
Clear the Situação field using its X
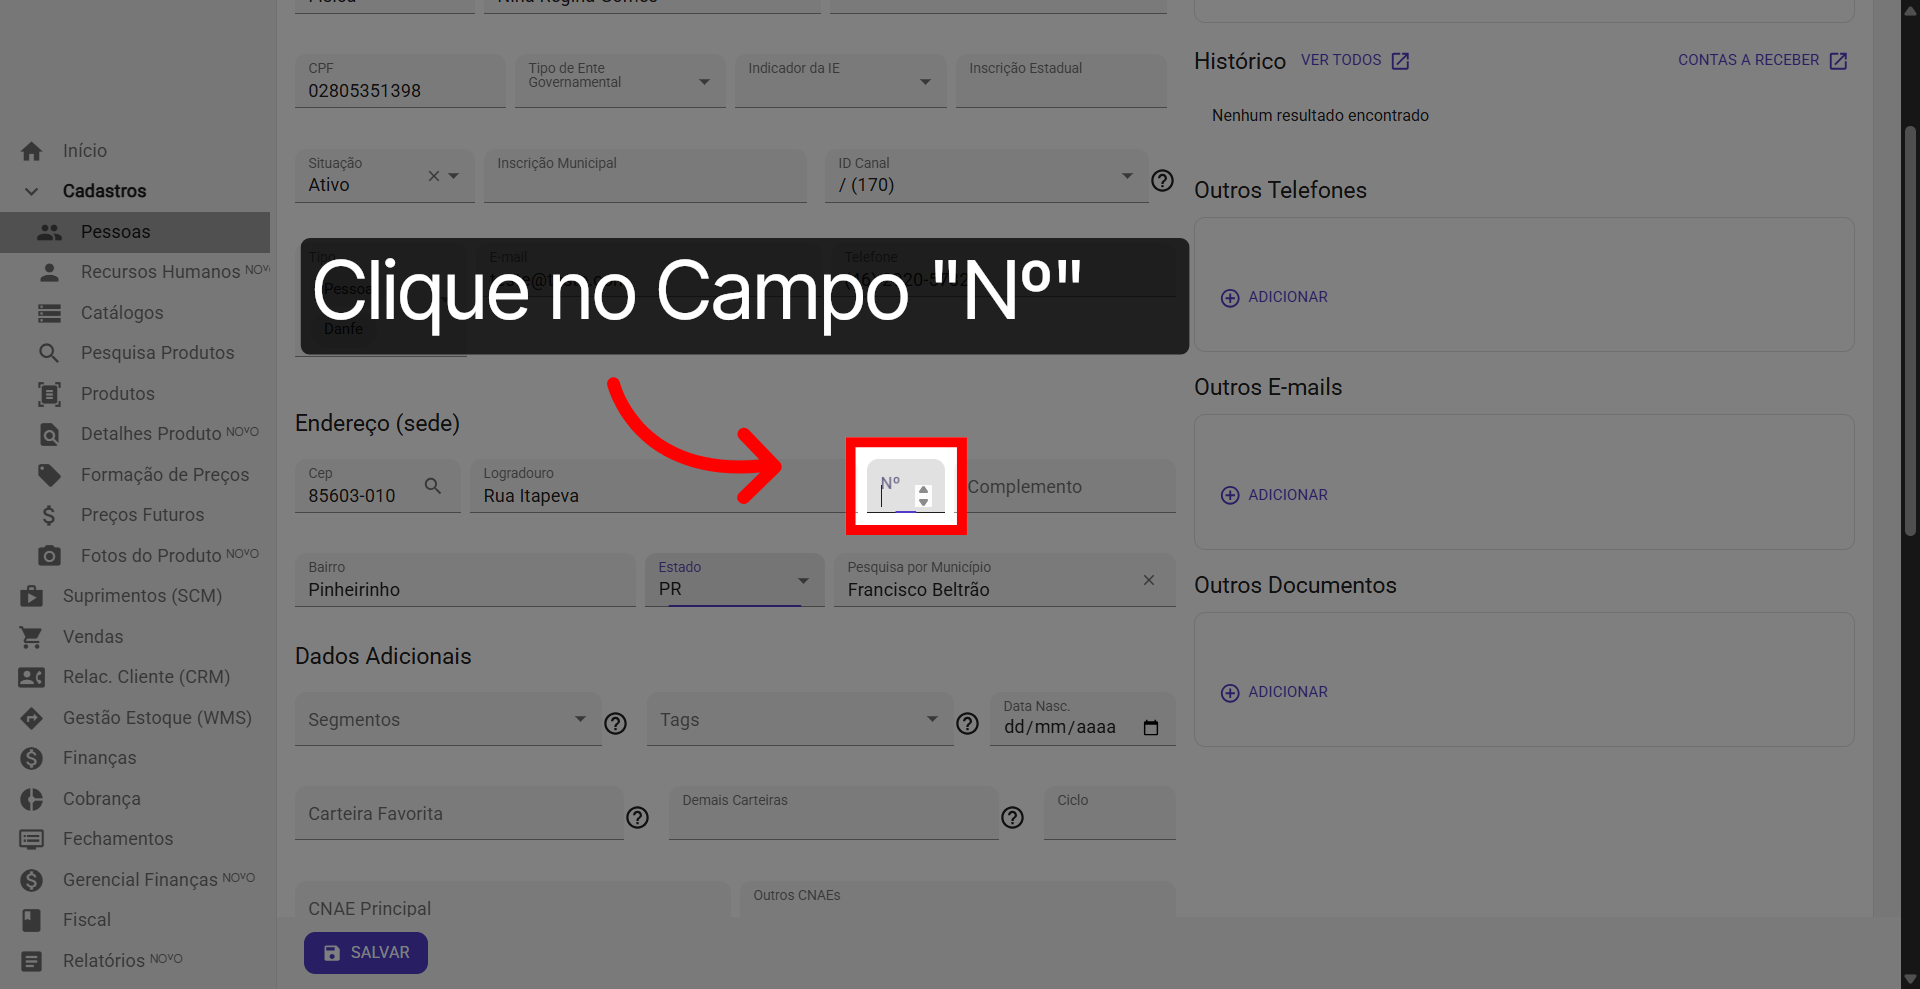pyautogui.click(x=433, y=175)
